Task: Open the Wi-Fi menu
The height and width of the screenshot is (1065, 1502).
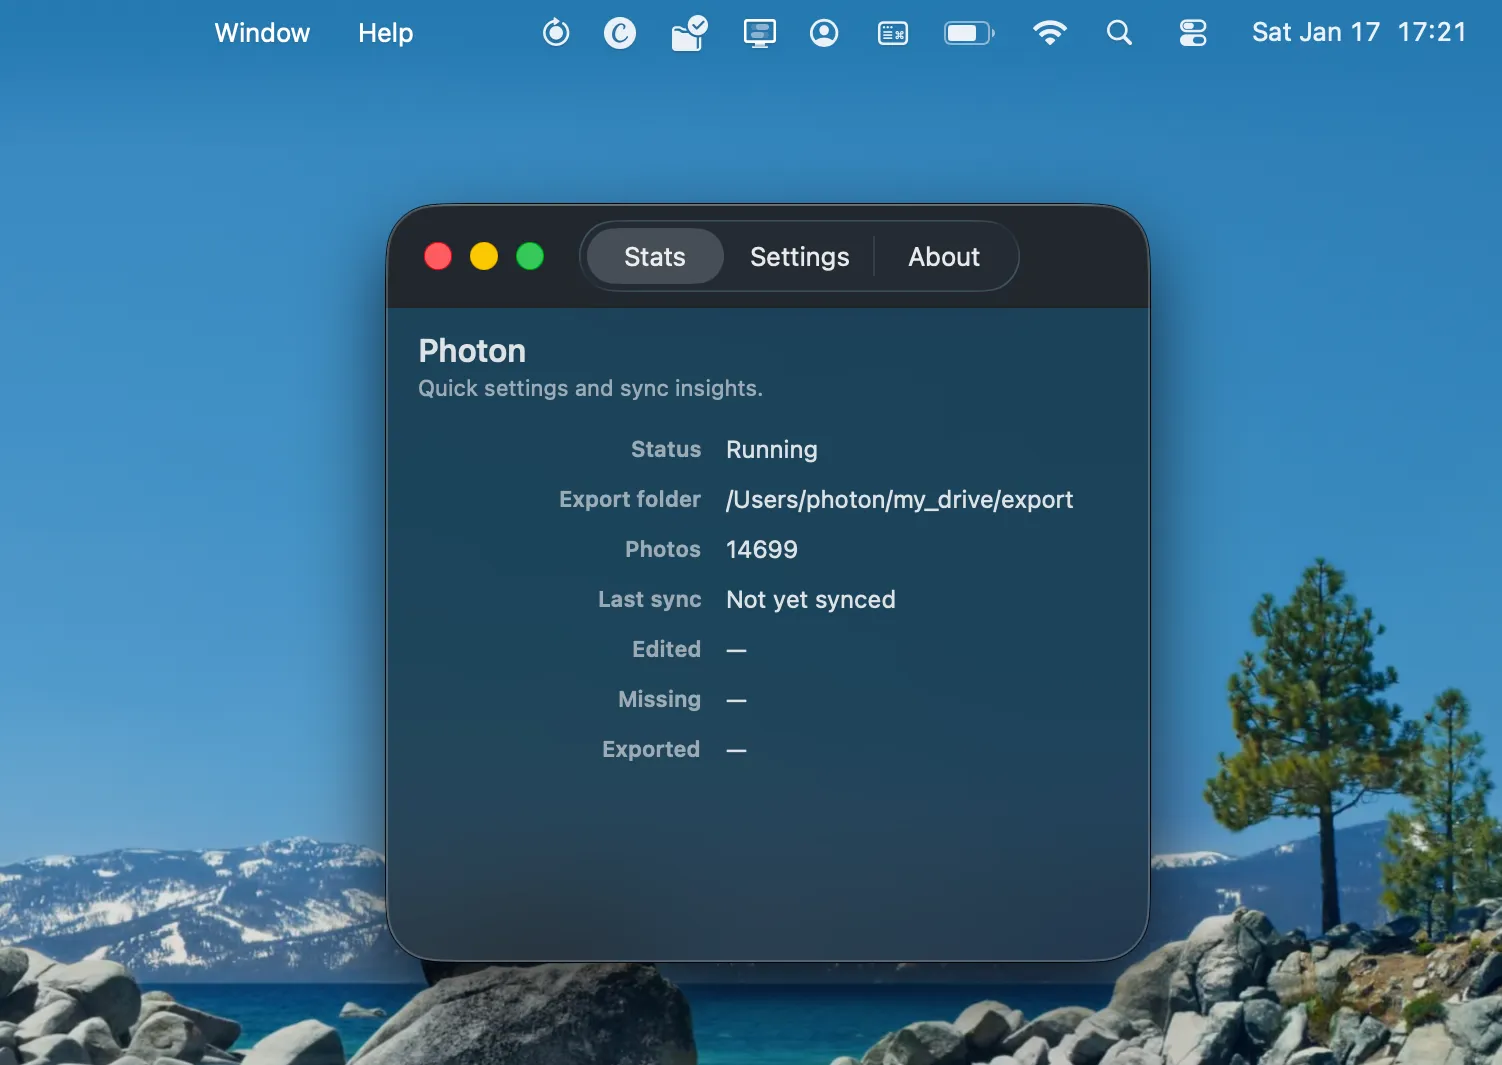Action: point(1049,33)
